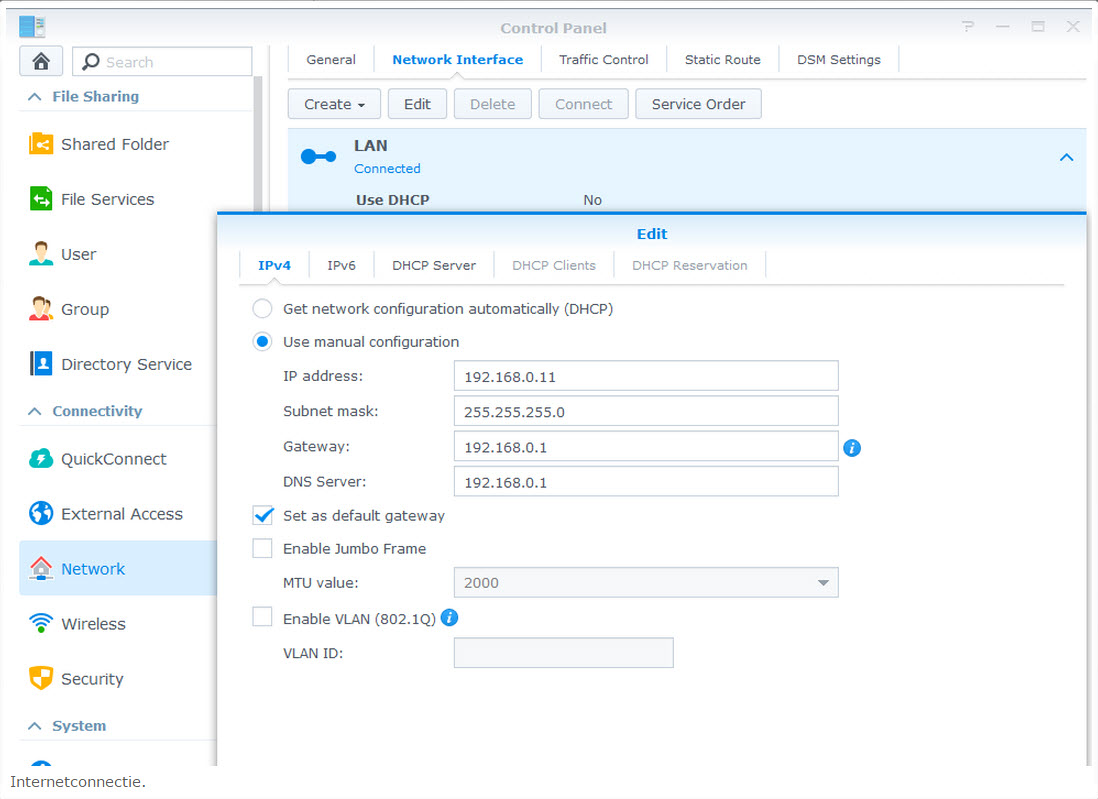This screenshot has width=1098, height=799.
Task: Click the Service Order button
Action: click(698, 104)
